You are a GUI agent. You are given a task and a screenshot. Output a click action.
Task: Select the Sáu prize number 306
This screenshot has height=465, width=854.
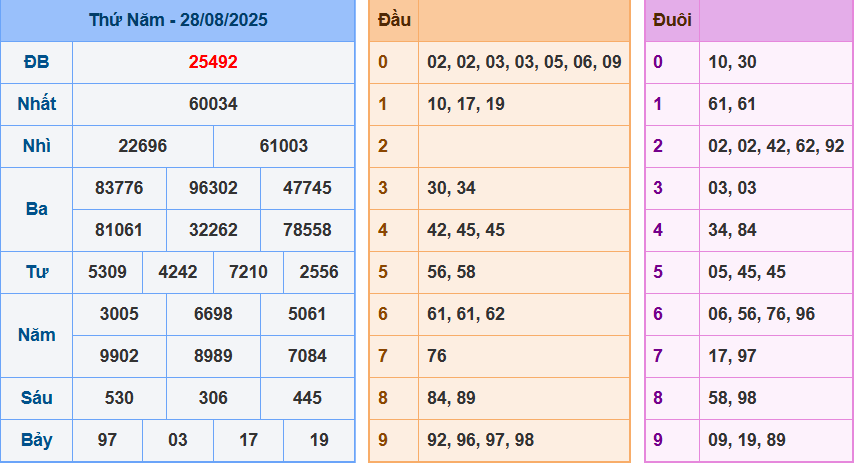point(213,398)
